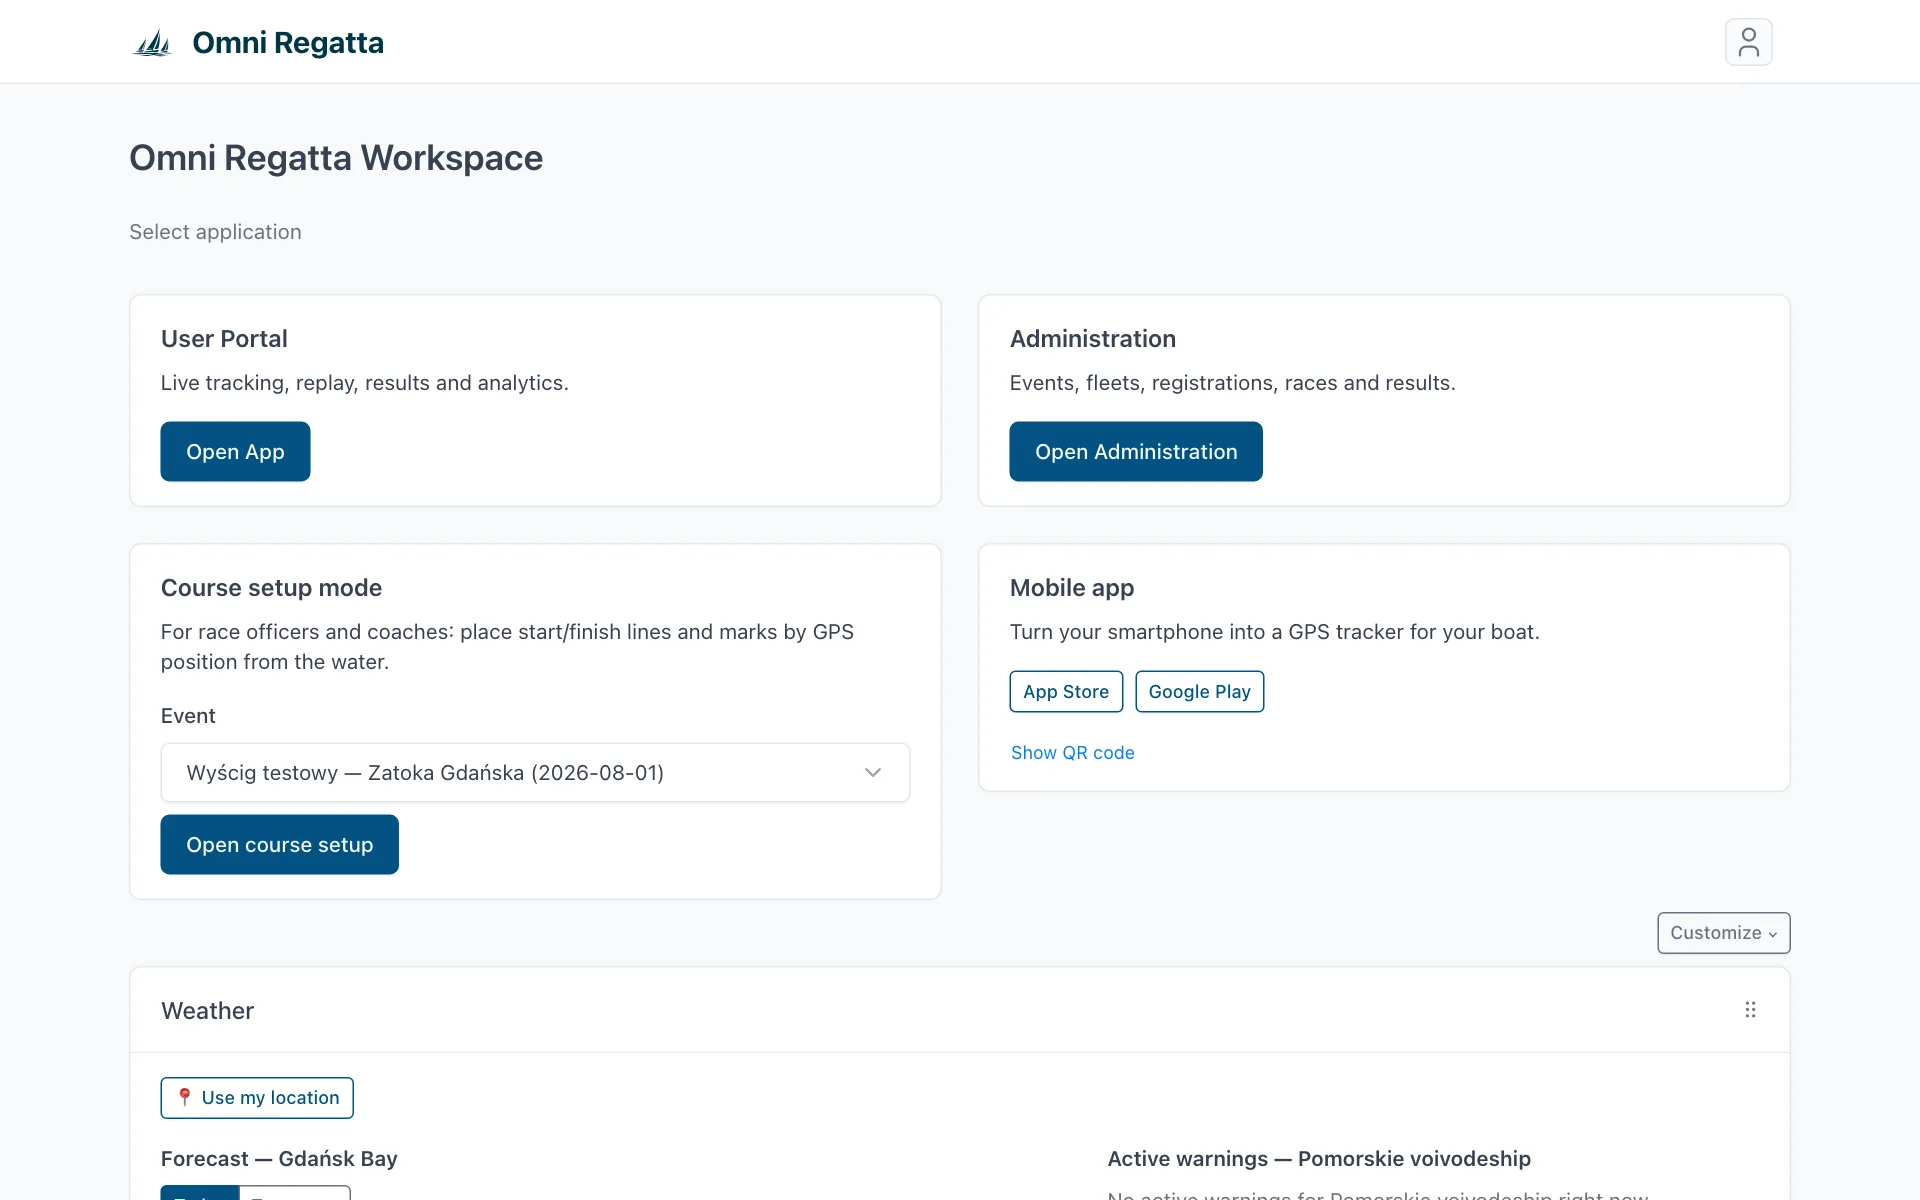
Task: Click the 'Administration' card heading
Action: coord(1093,339)
